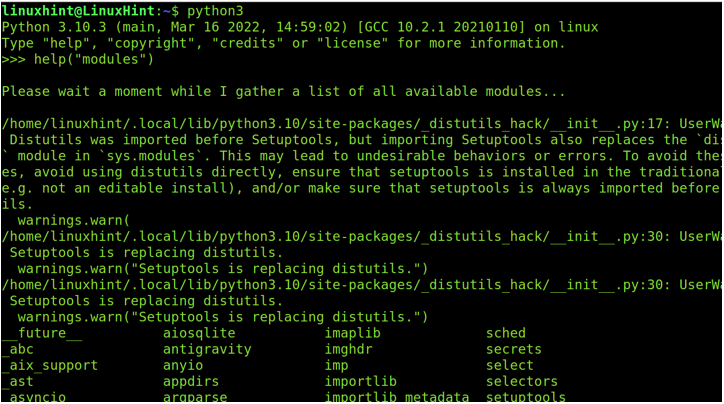Click the anyio module name
Viewport: 724px width, 404px height.
coord(183,366)
